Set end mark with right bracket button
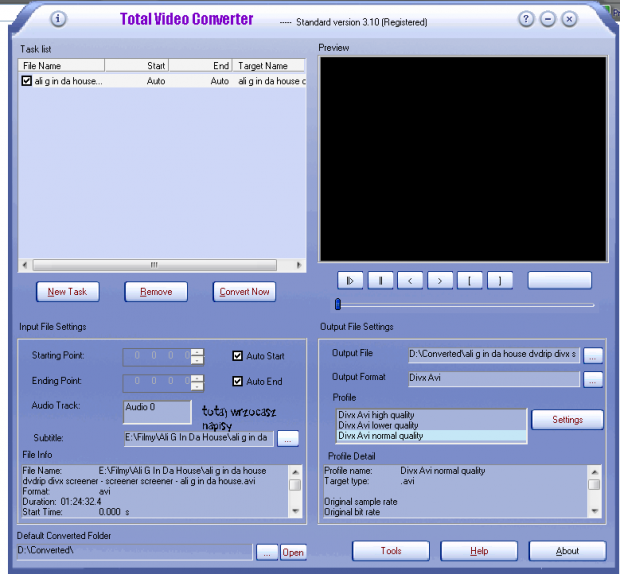Viewport: 620px width, 574px height. click(x=500, y=280)
